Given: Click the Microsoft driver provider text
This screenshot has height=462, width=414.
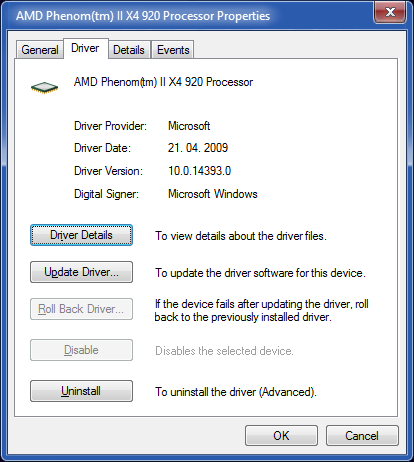Looking at the screenshot, I should (189, 126).
